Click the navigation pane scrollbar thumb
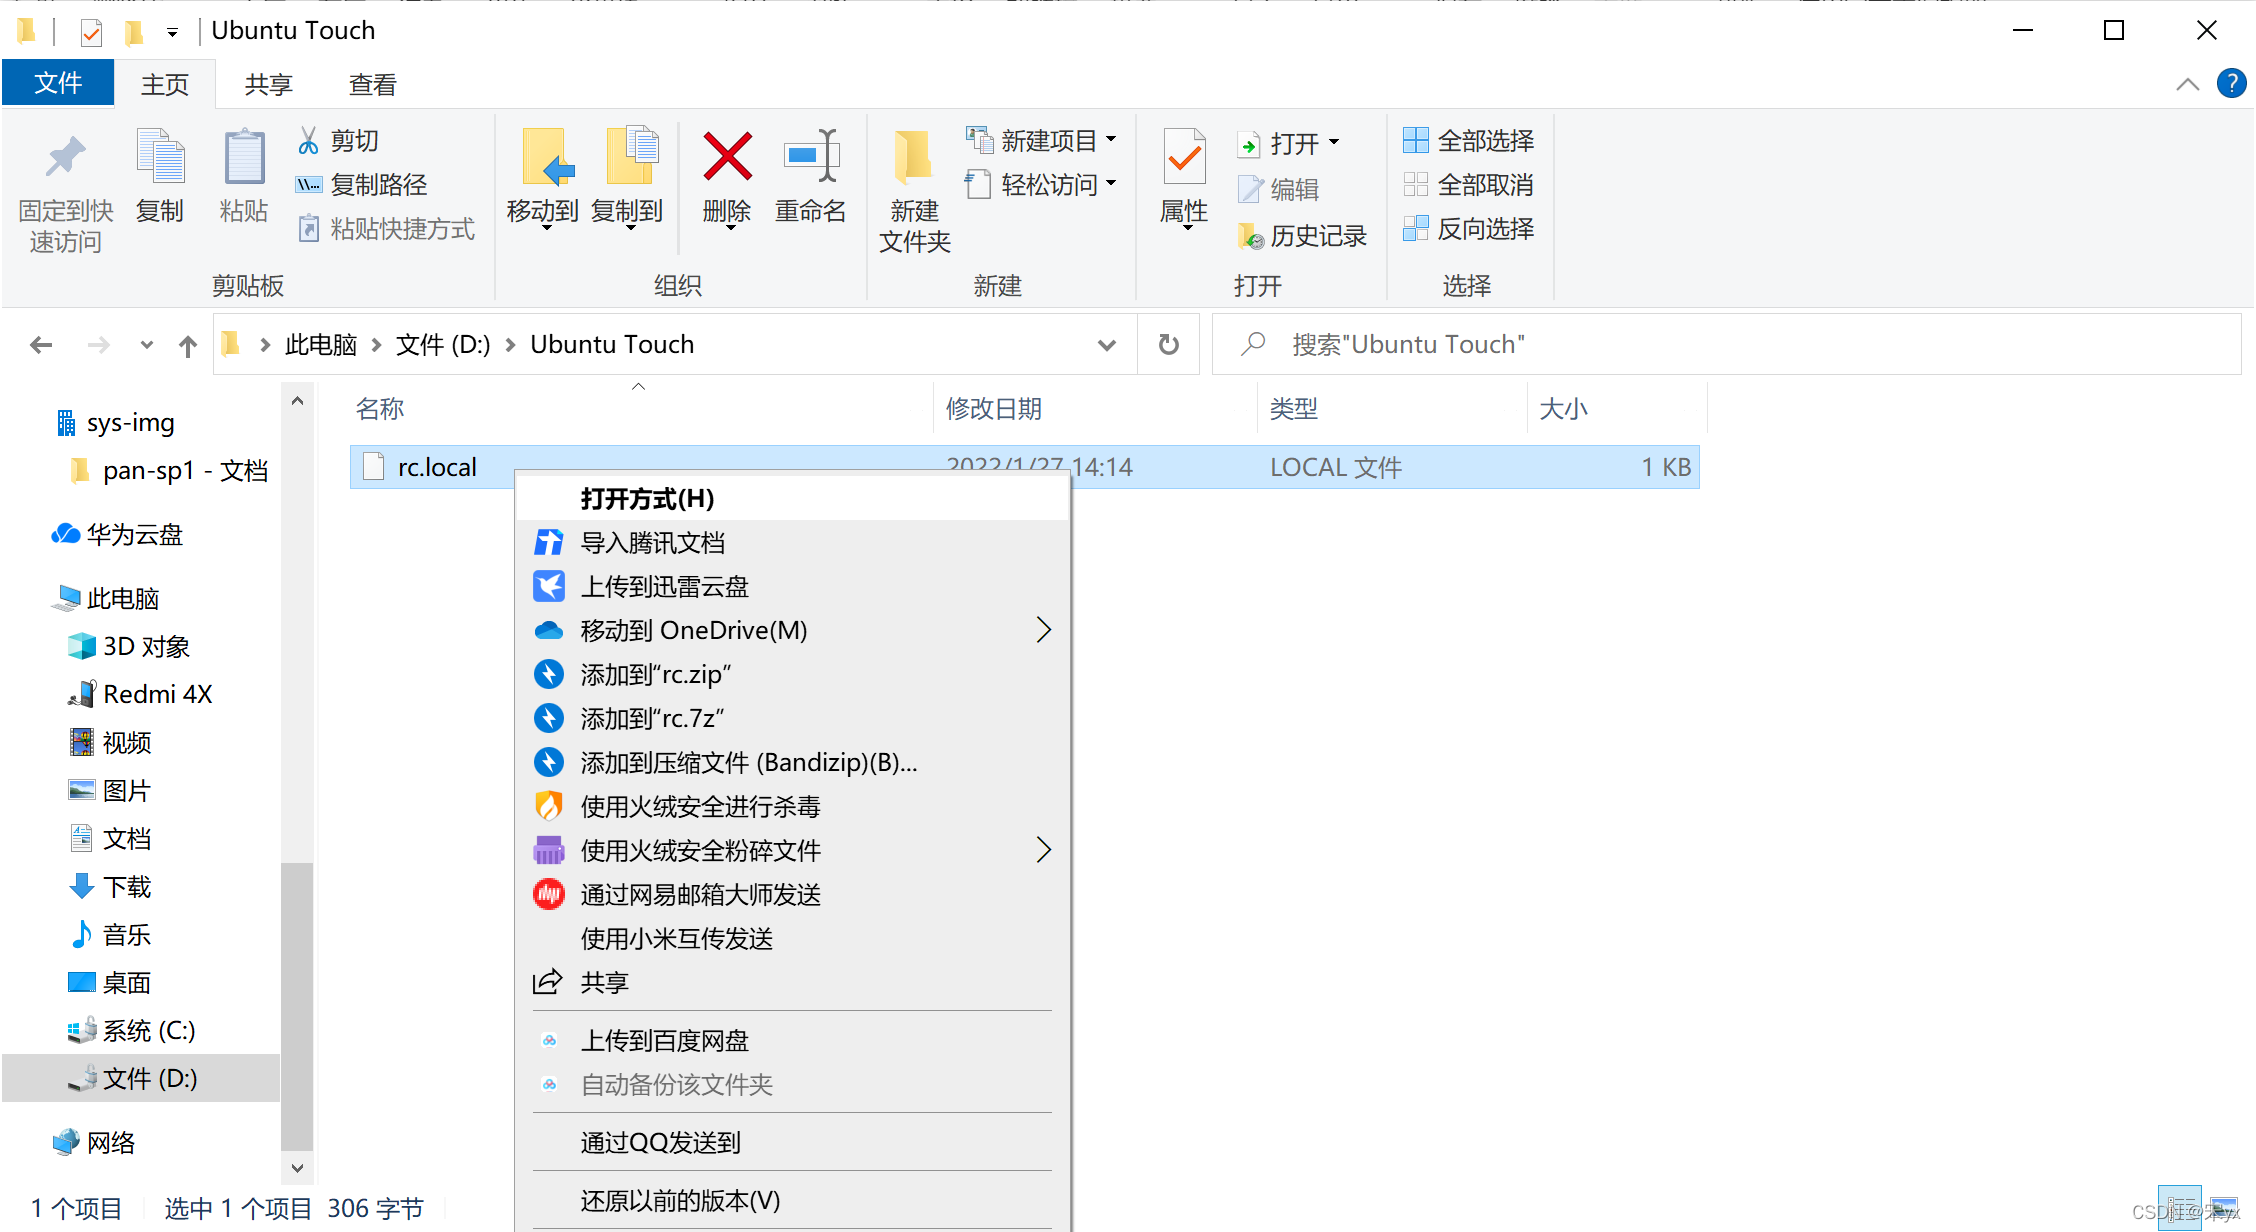2256x1232 pixels. click(297, 1005)
